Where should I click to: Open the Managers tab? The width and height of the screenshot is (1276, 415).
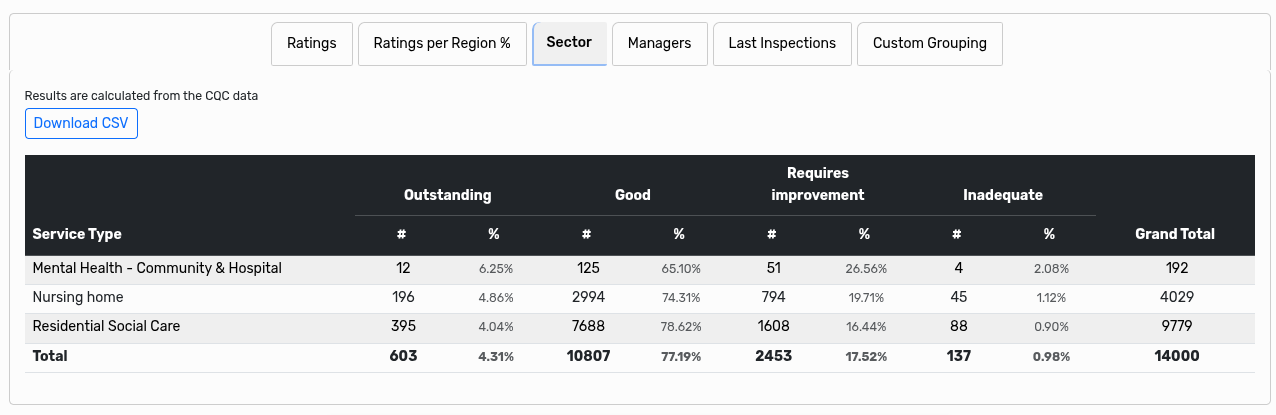click(659, 44)
